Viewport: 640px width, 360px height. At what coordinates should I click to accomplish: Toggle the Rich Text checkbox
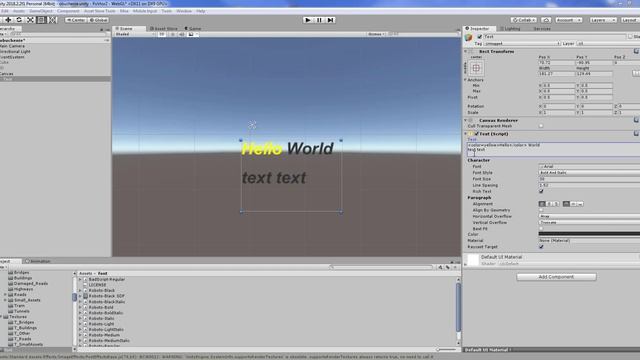[x=541, y=191]
